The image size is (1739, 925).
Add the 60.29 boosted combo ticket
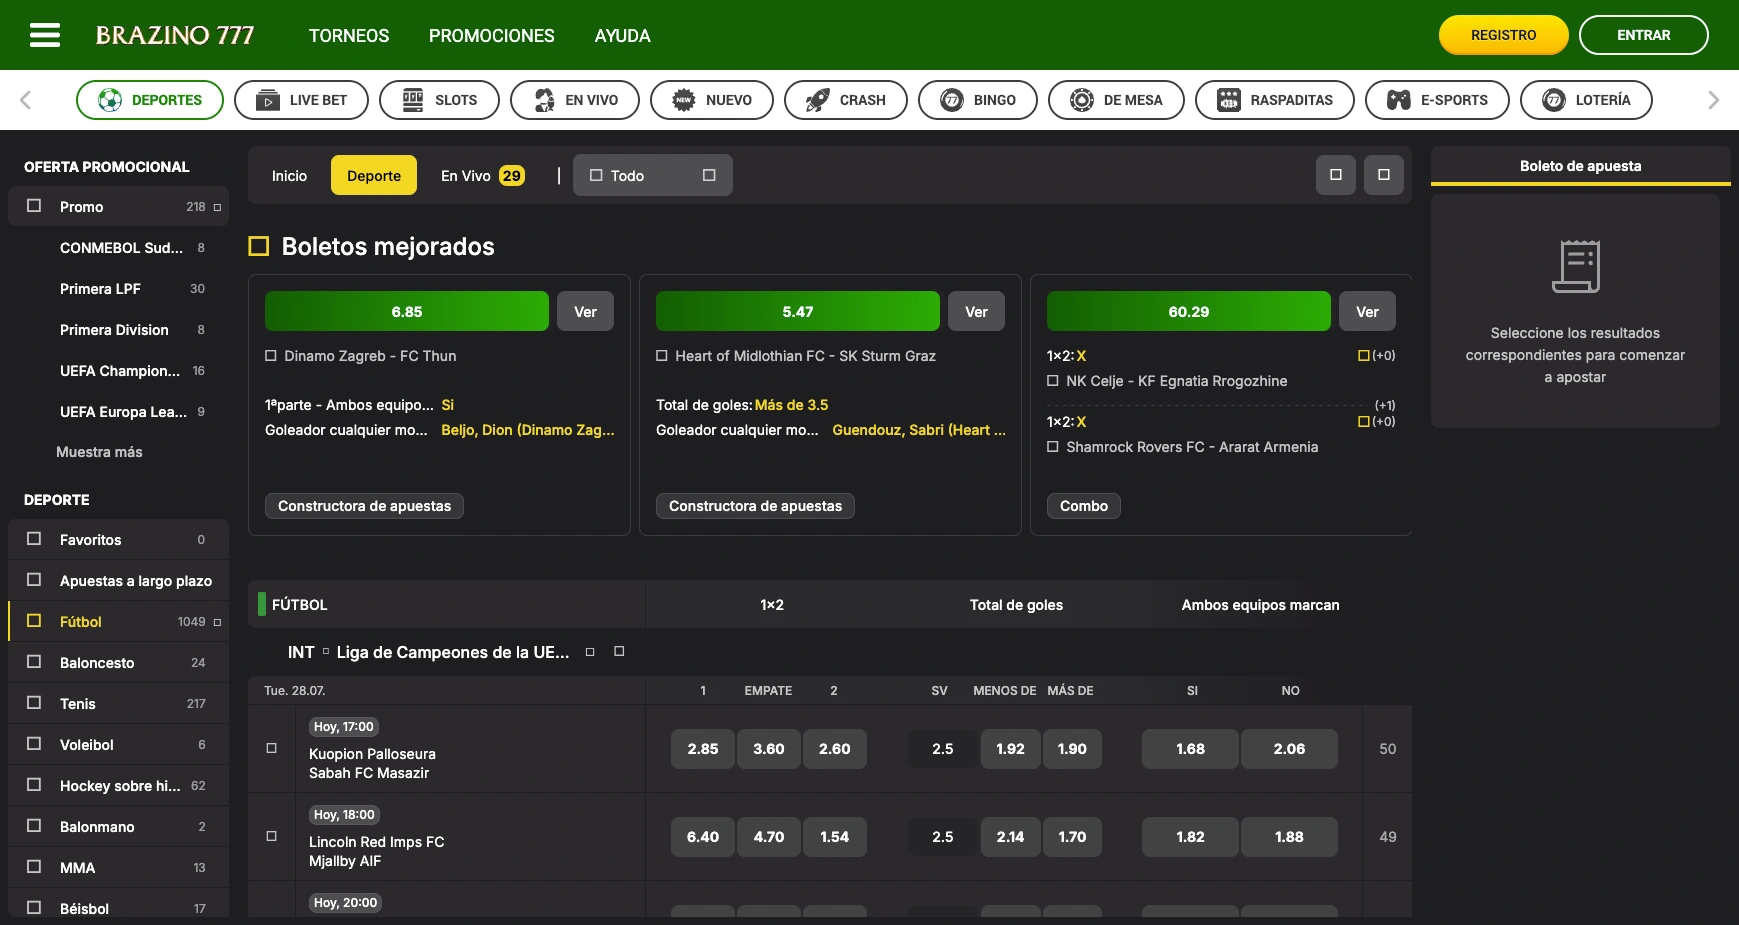[x=1189, y=311]
